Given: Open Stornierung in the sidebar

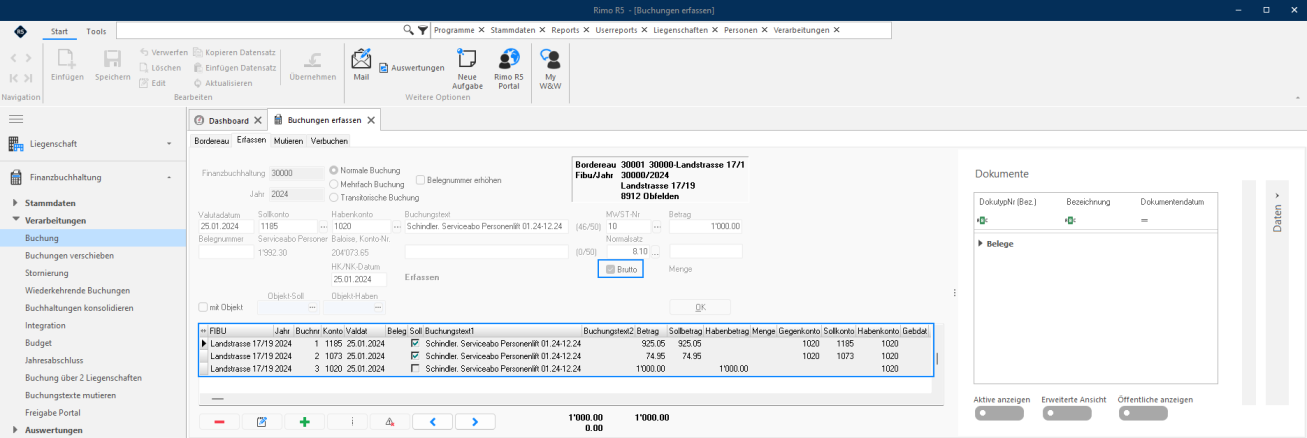Looking at the screenshot, I should pos(47,273).
